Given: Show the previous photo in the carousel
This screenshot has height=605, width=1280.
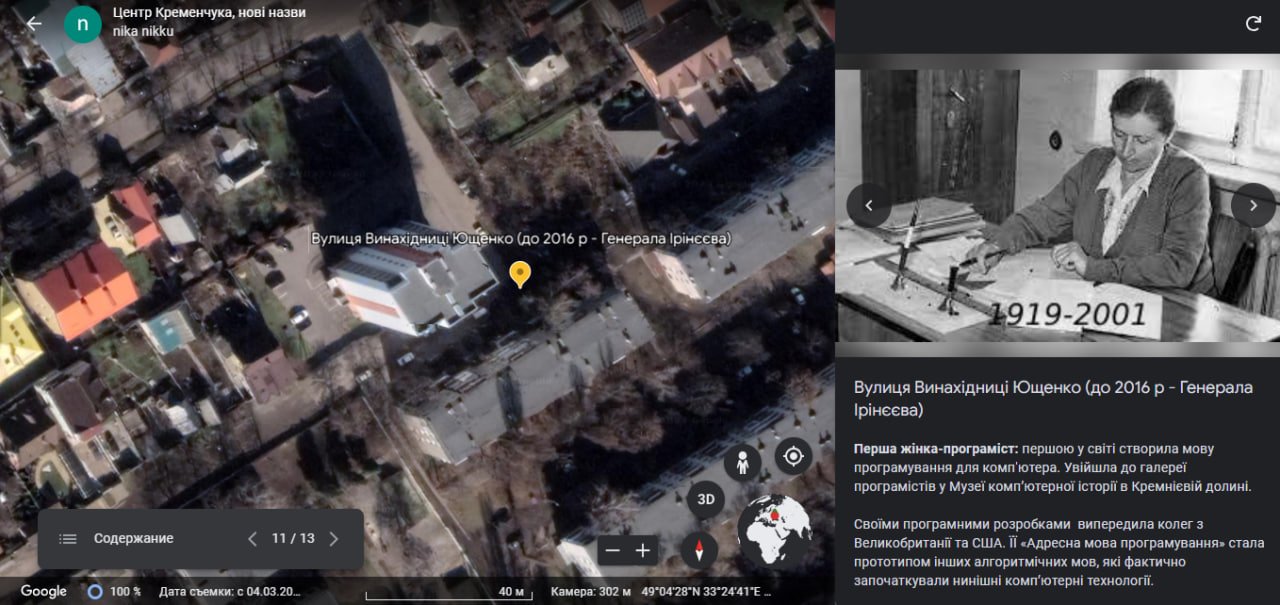Looking at the screenshot, I should [868, 205].
